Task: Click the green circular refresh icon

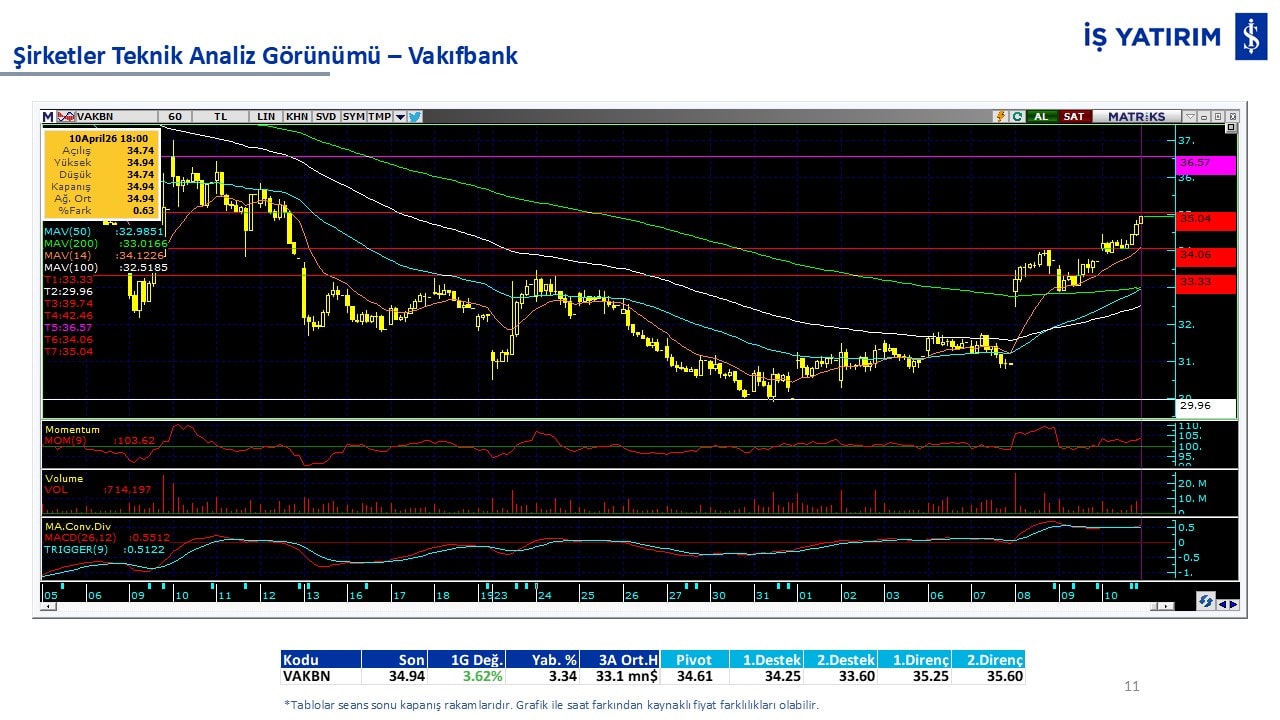Action: click(1017, 117)
